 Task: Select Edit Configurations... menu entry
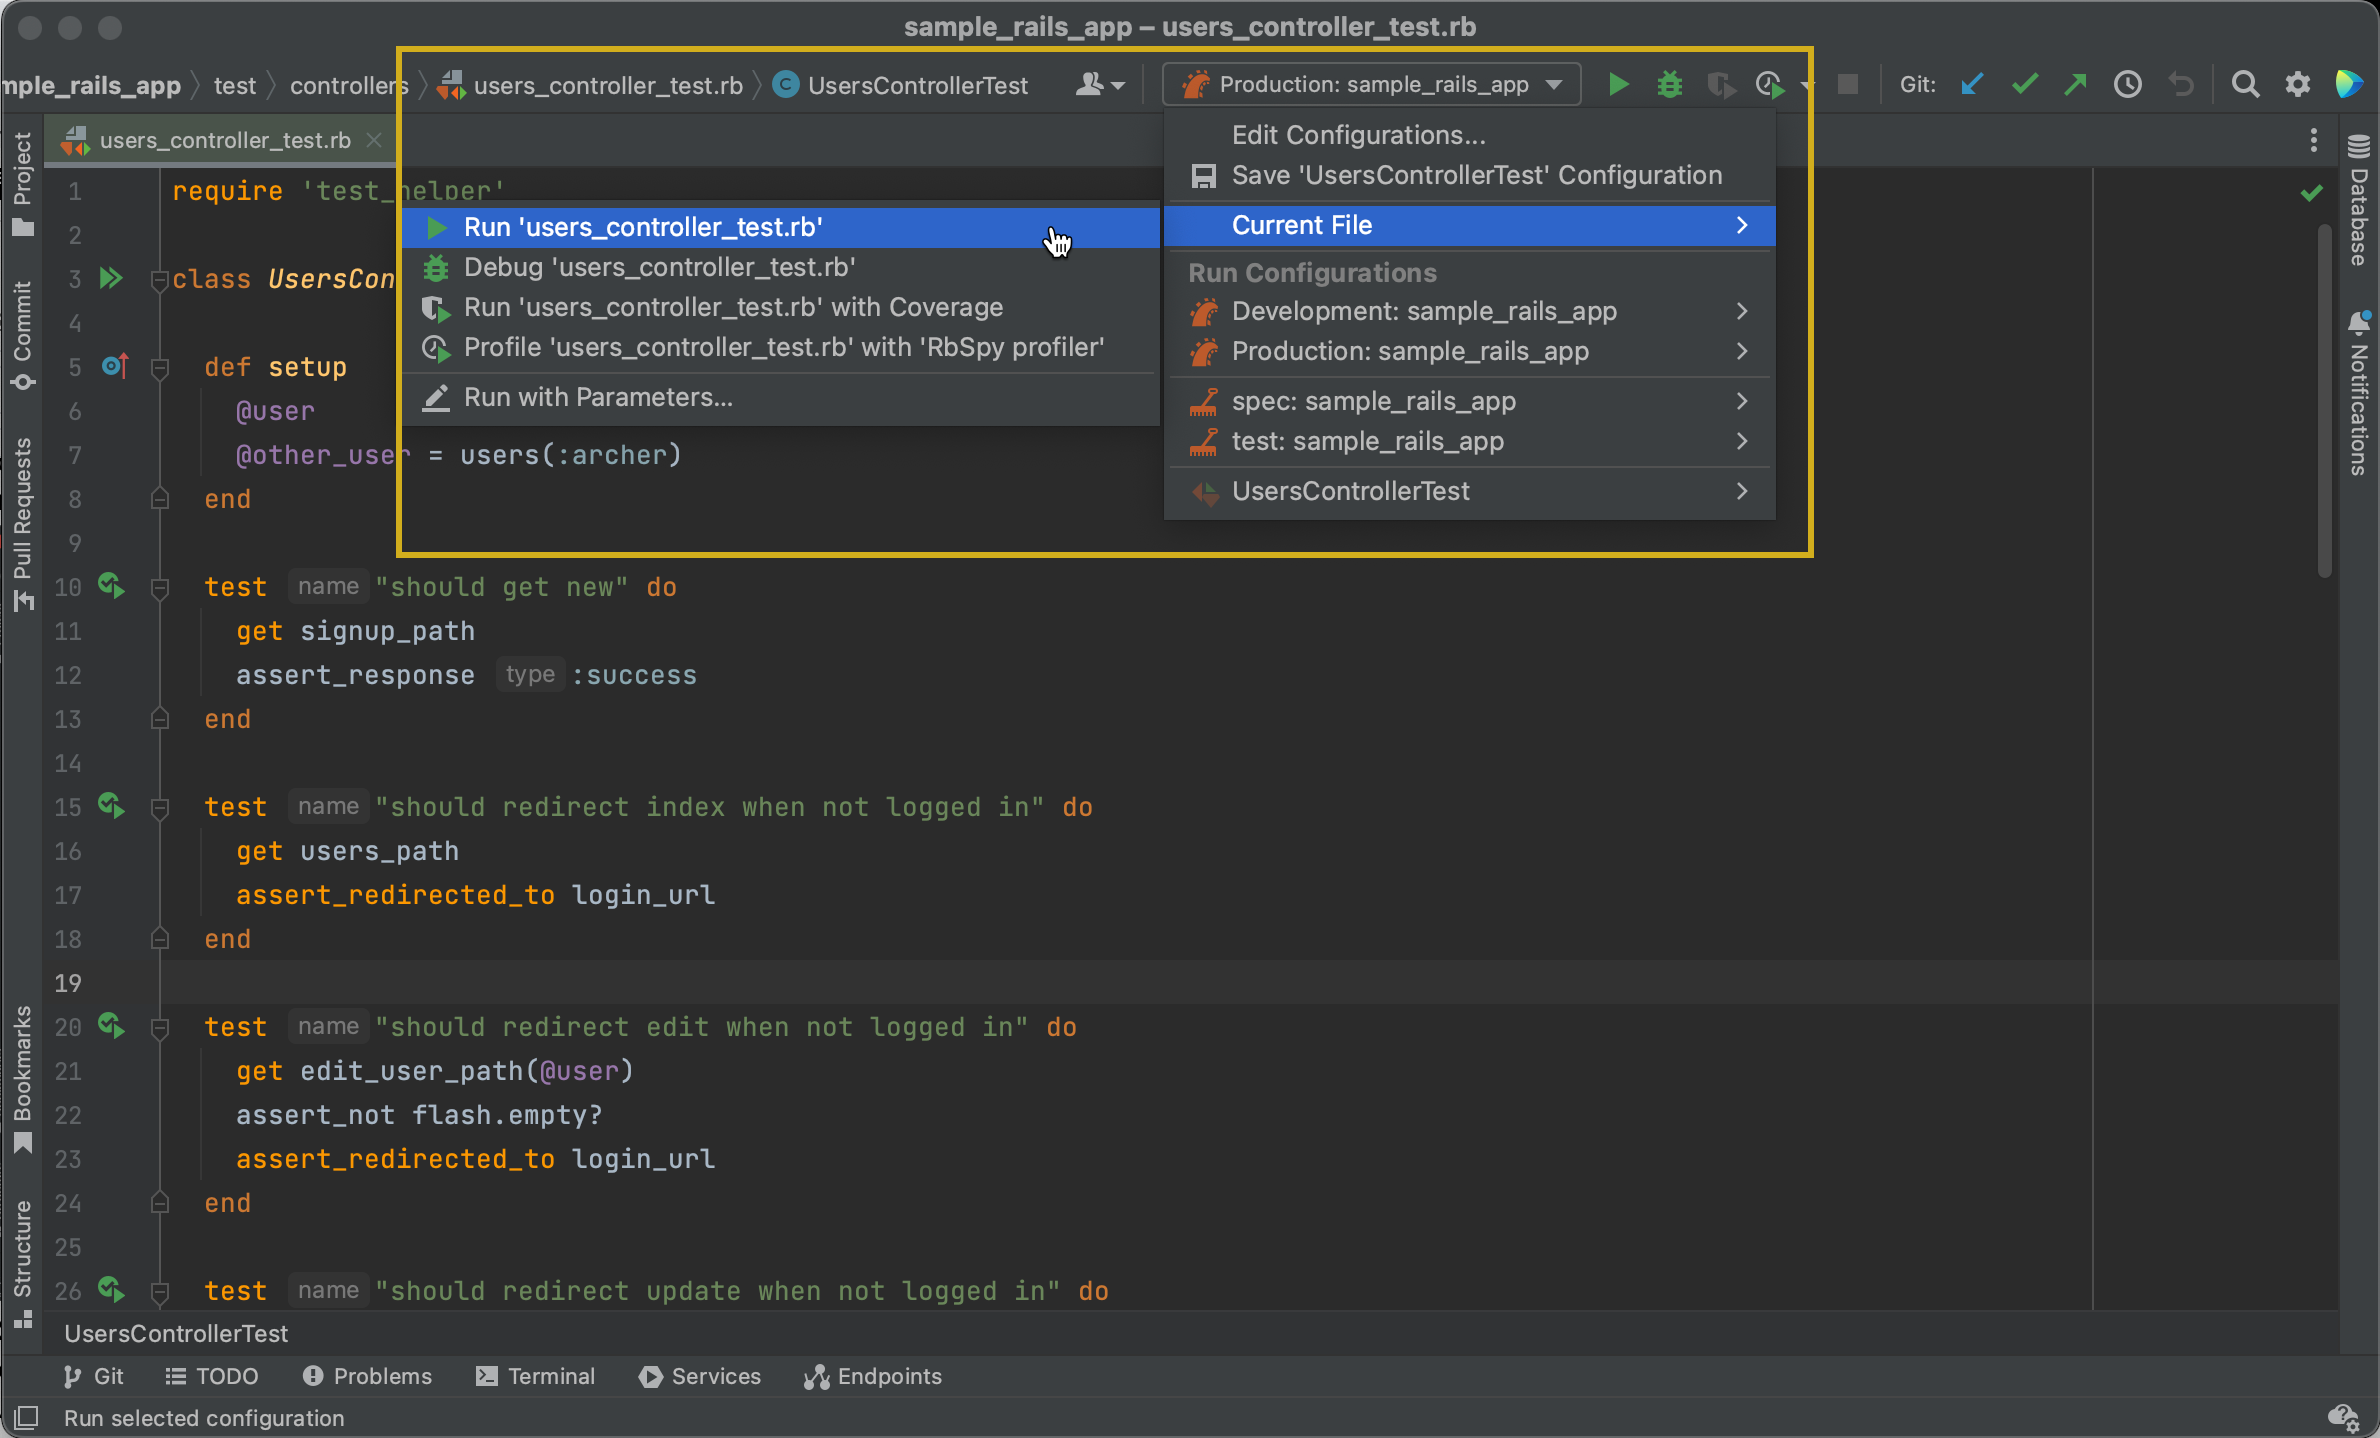coord(1470,135)
